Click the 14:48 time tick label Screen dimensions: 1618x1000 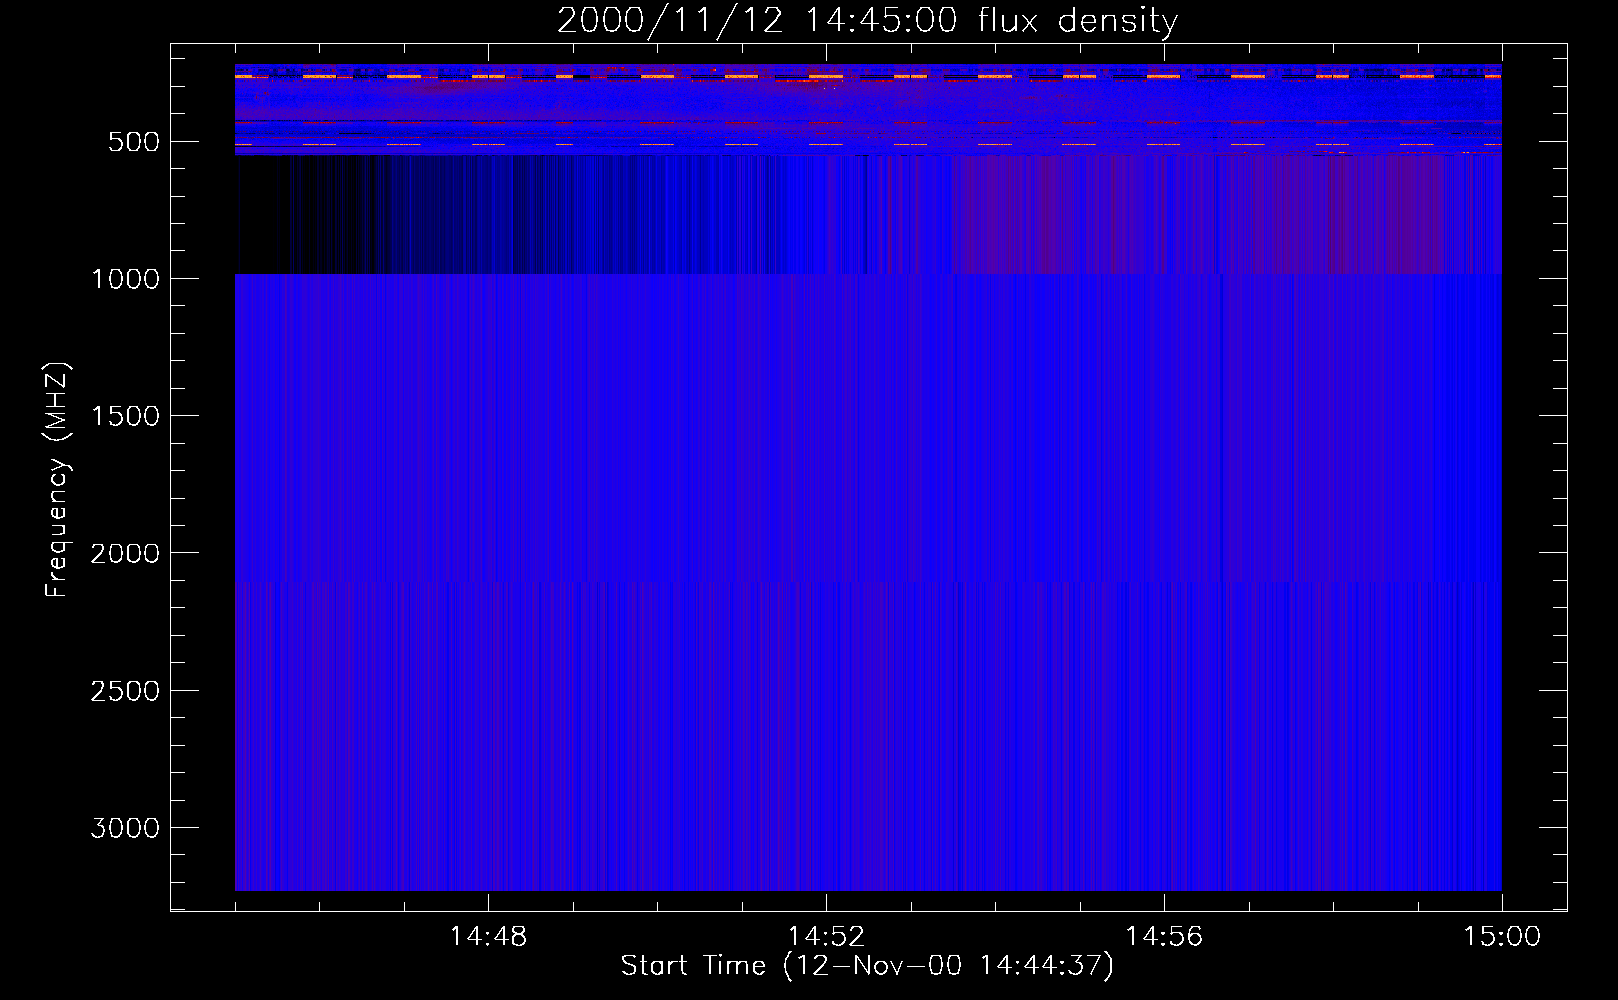[488, 937]
